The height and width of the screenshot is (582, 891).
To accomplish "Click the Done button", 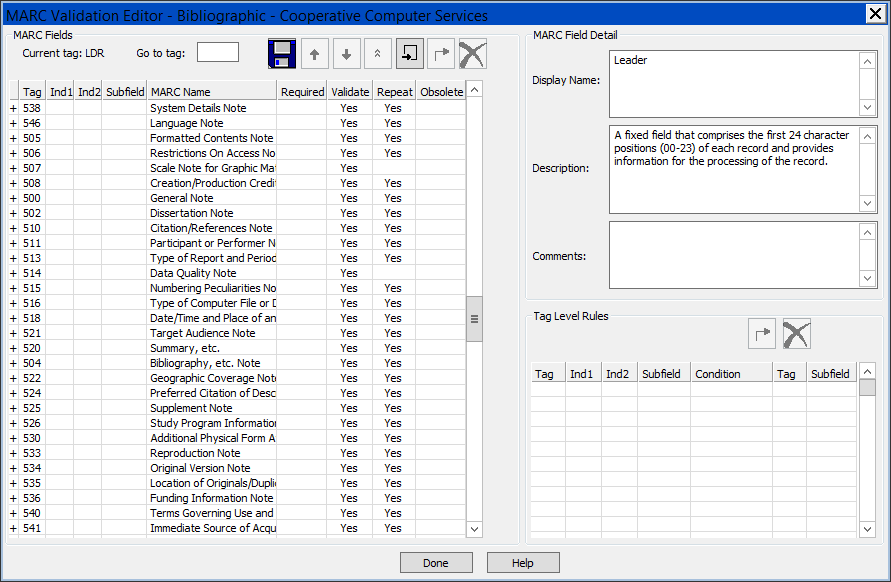I will point(436,563).
